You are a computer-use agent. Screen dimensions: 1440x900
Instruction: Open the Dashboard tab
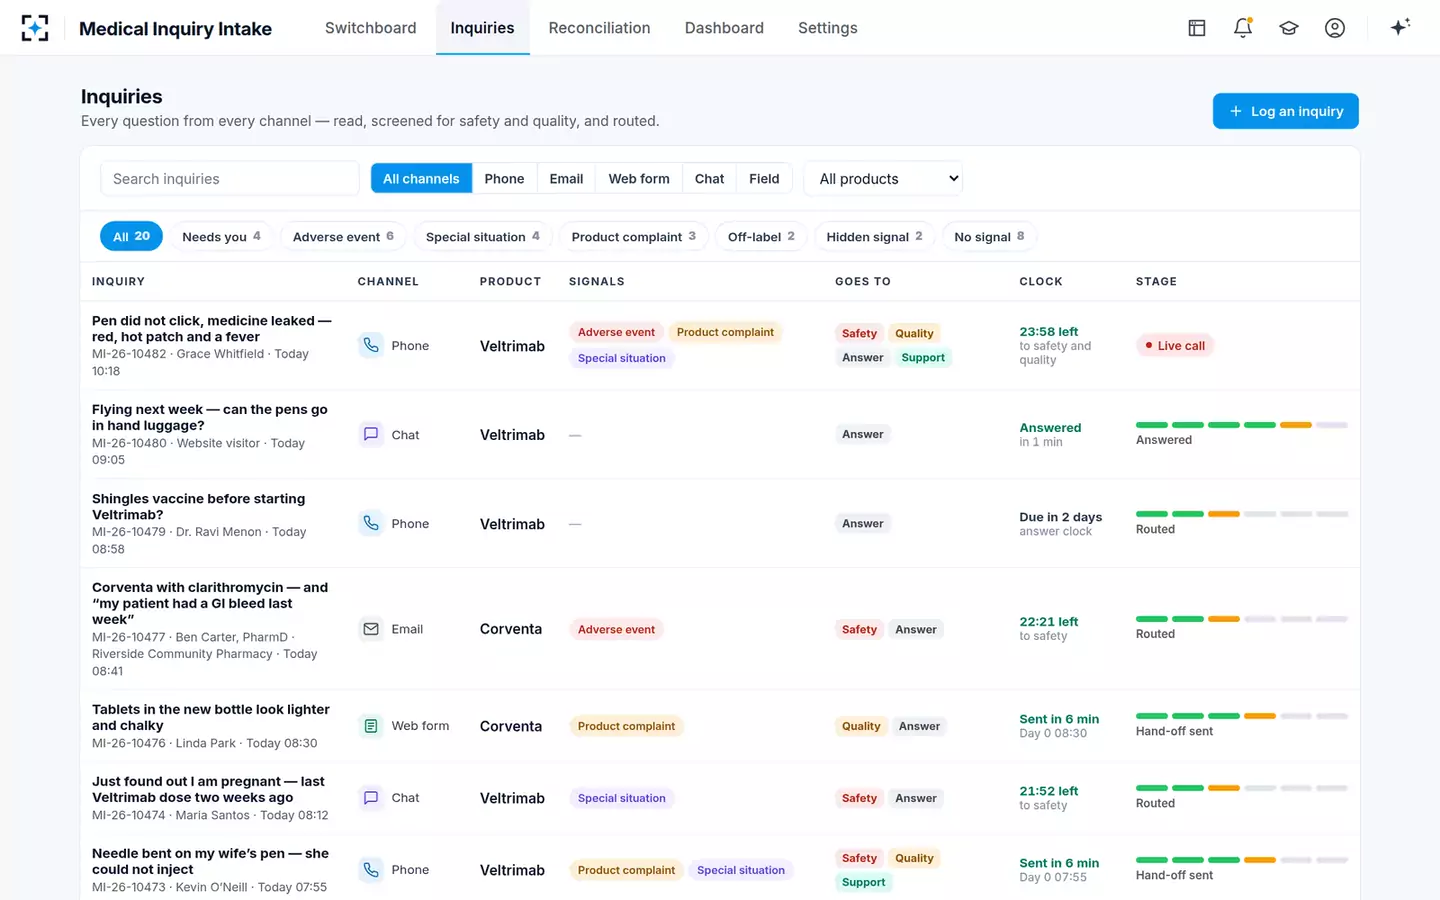pyautogui.click(x=724, y=28)
